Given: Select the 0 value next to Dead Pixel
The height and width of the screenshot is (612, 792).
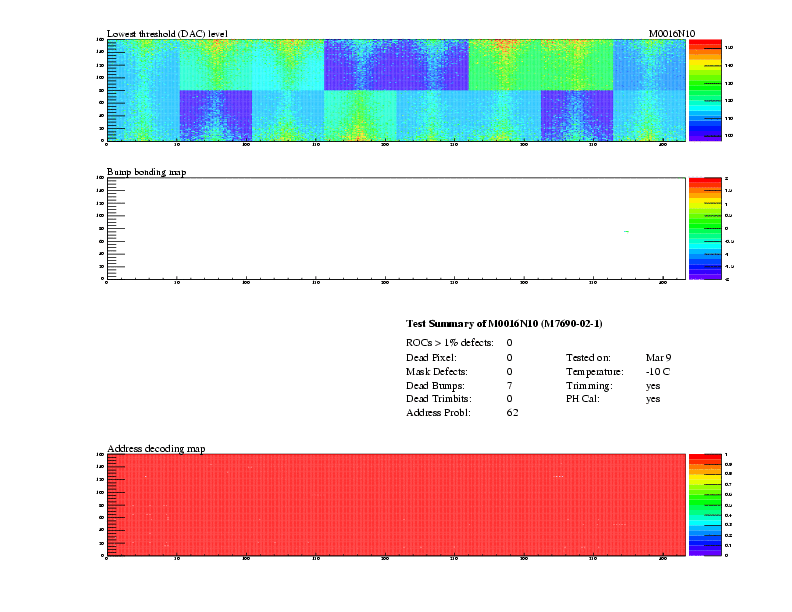Looking at the screenshot, I should pos(510,358).
